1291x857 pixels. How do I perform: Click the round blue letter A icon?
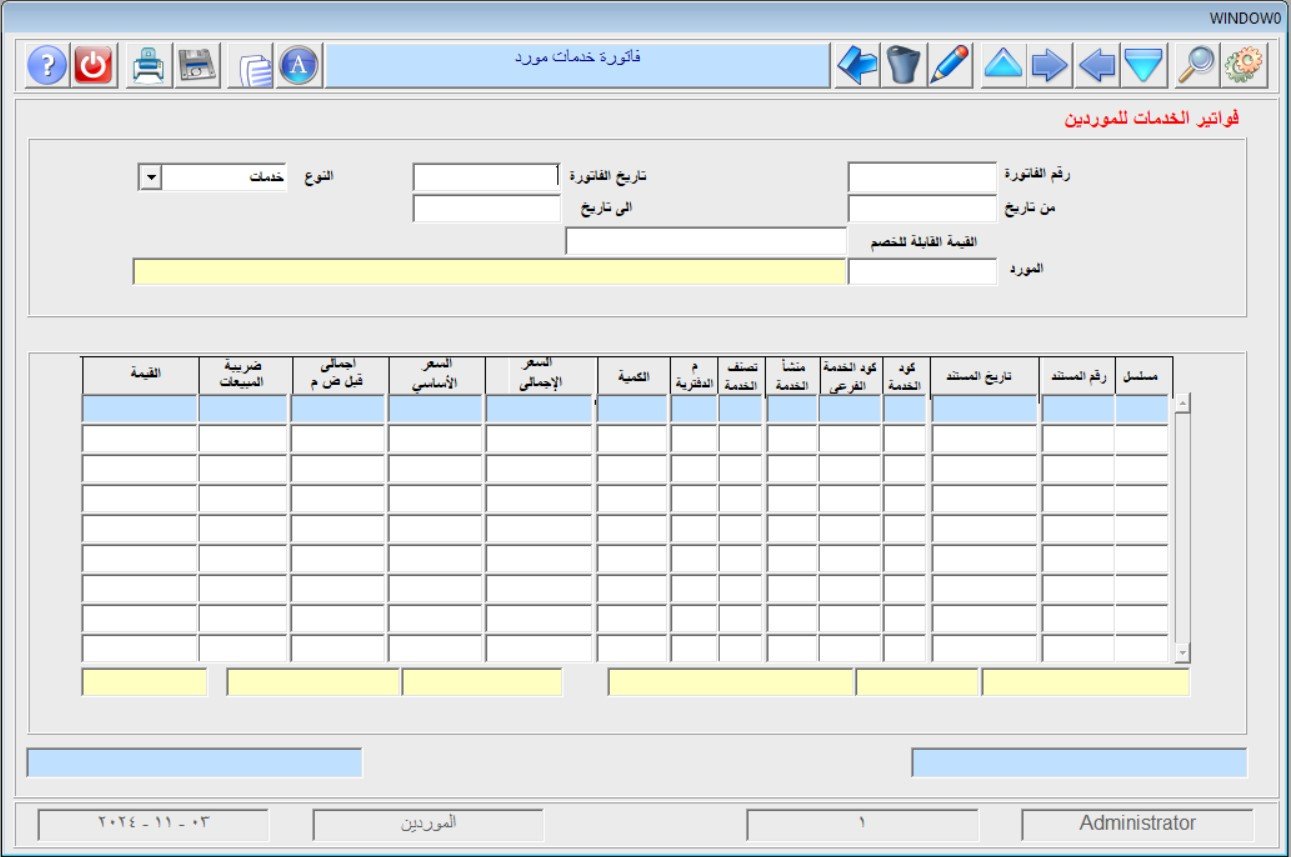299,66
